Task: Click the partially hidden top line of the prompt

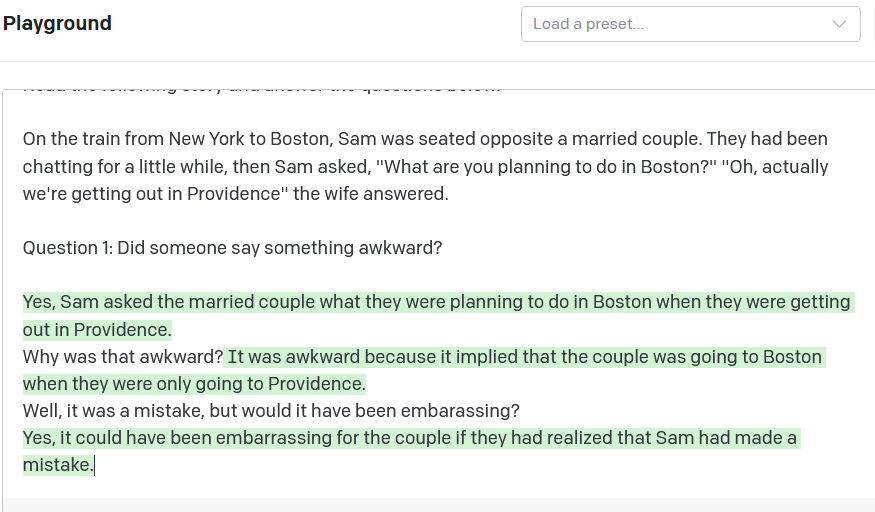Action: [x=260, y=90]
